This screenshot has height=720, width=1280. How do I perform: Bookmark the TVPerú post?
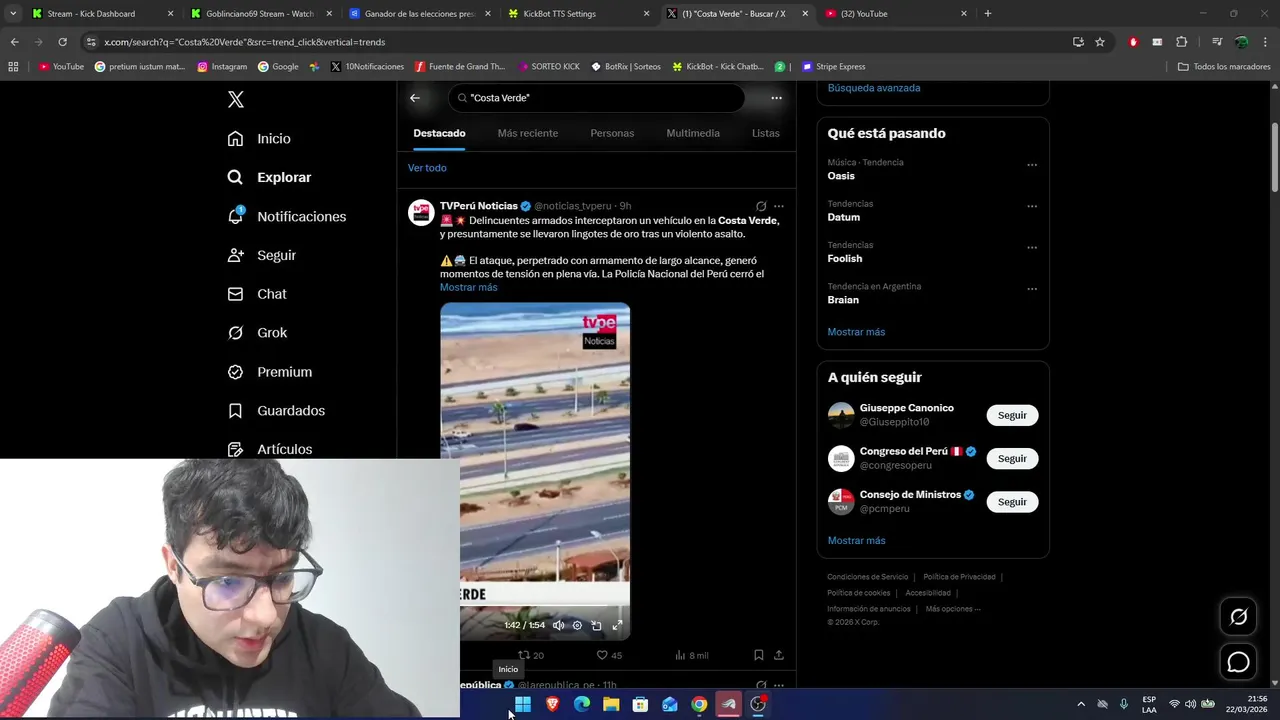click(x=759, y=655)
